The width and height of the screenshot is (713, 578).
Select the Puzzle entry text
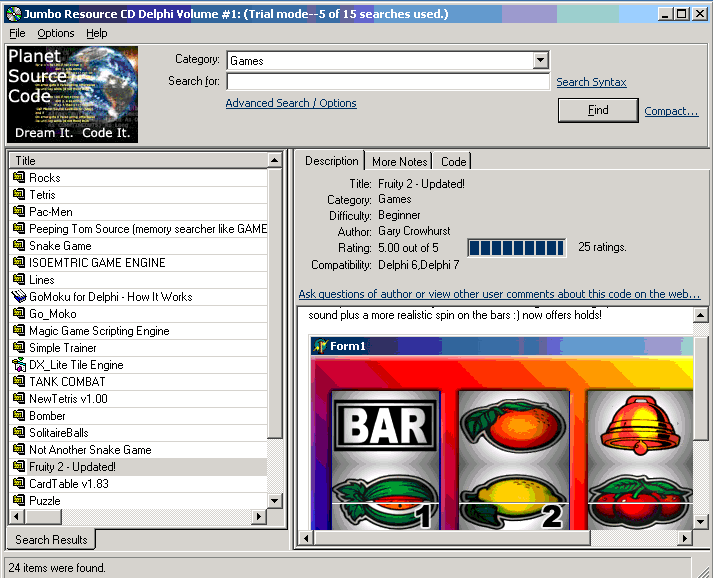tap(45, 501)
